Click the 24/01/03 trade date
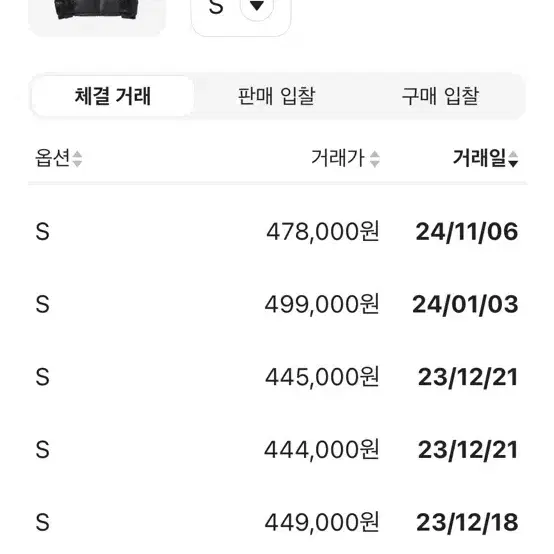Screen dimensions: 554x554 pos(465,305)
